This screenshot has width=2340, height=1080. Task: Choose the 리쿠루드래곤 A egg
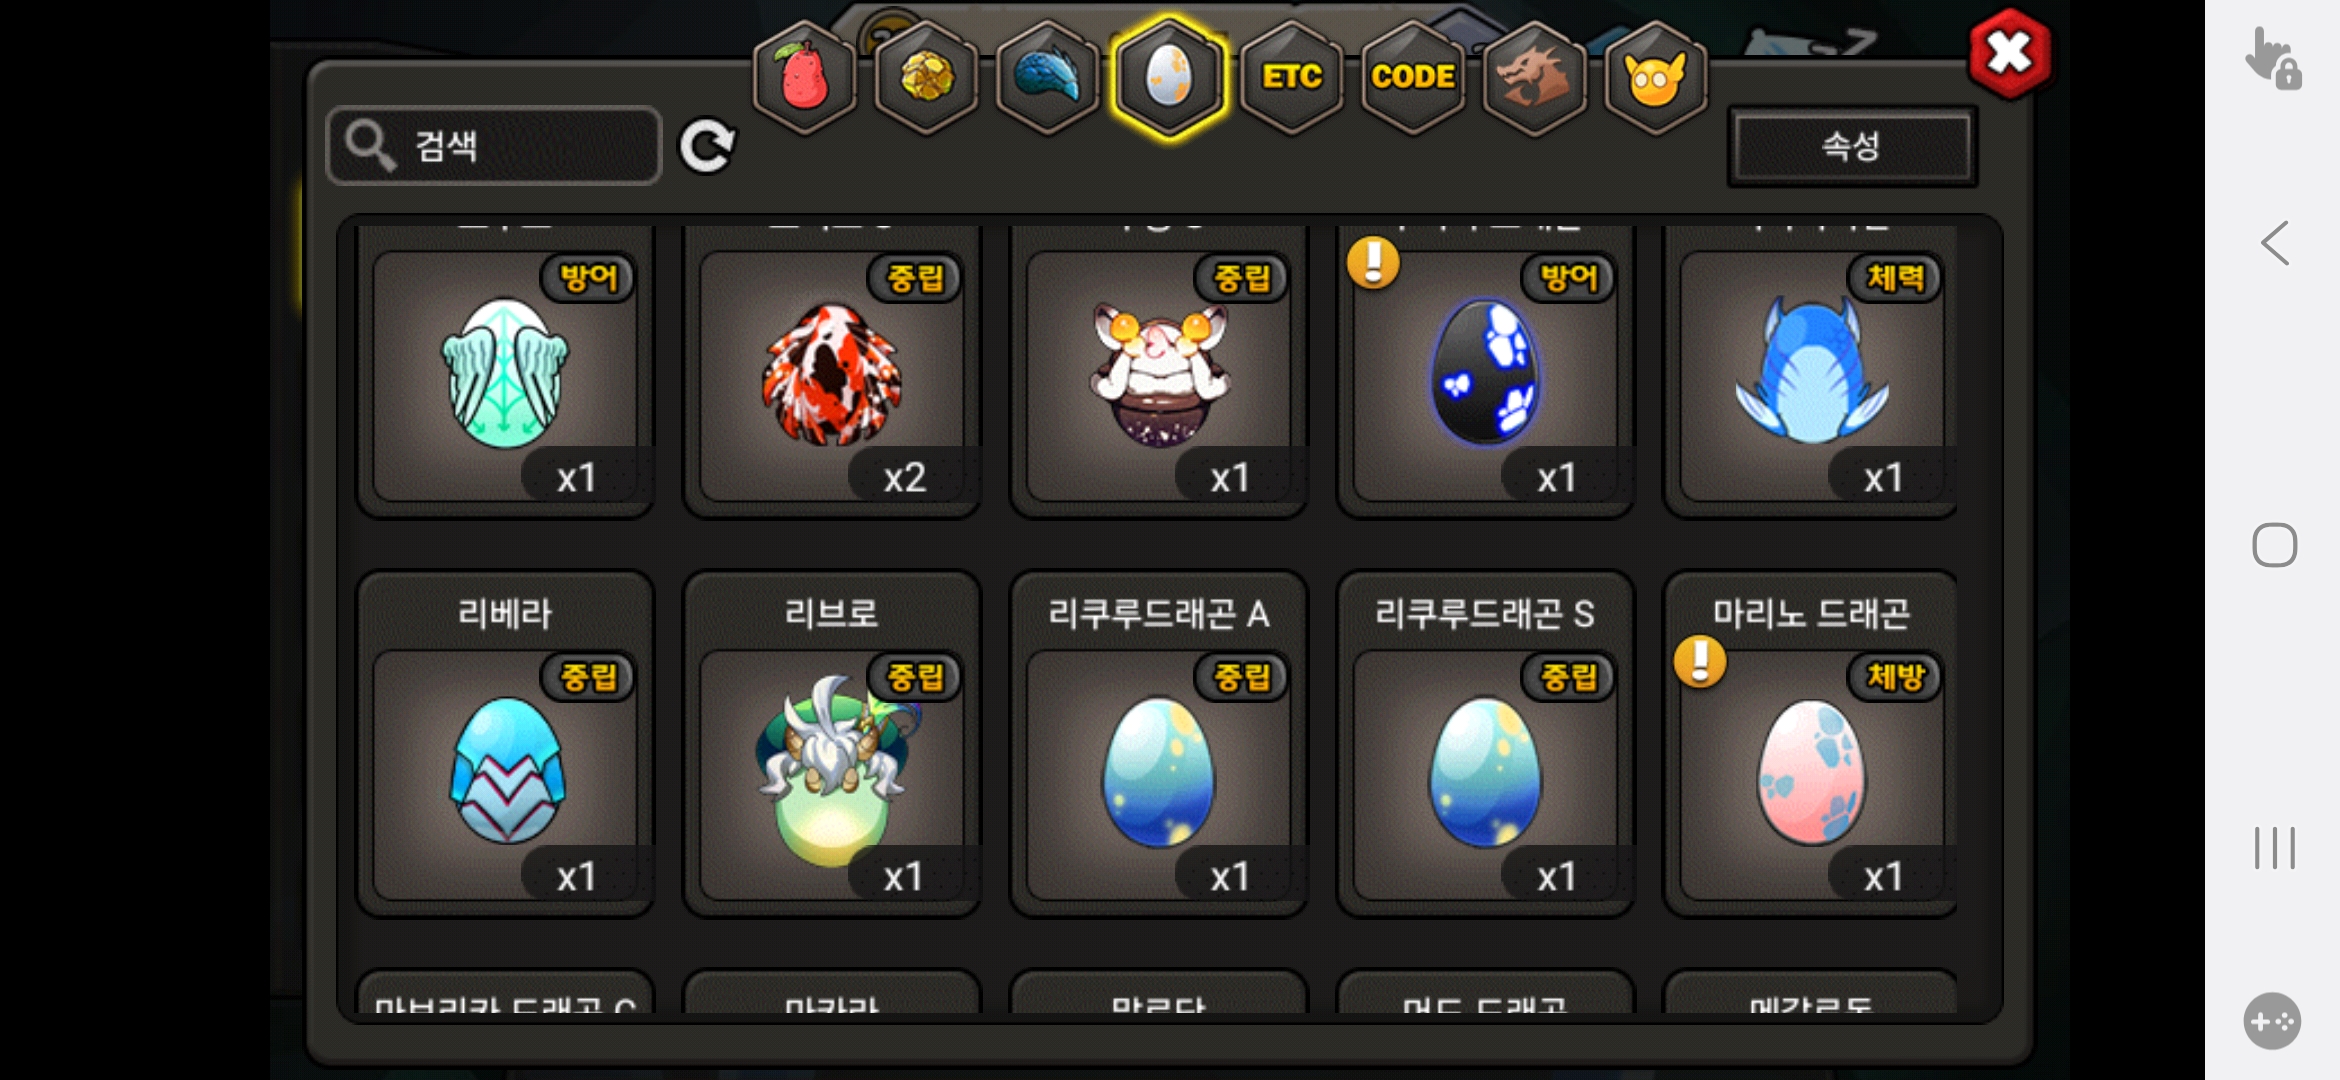pos(1159,743)
